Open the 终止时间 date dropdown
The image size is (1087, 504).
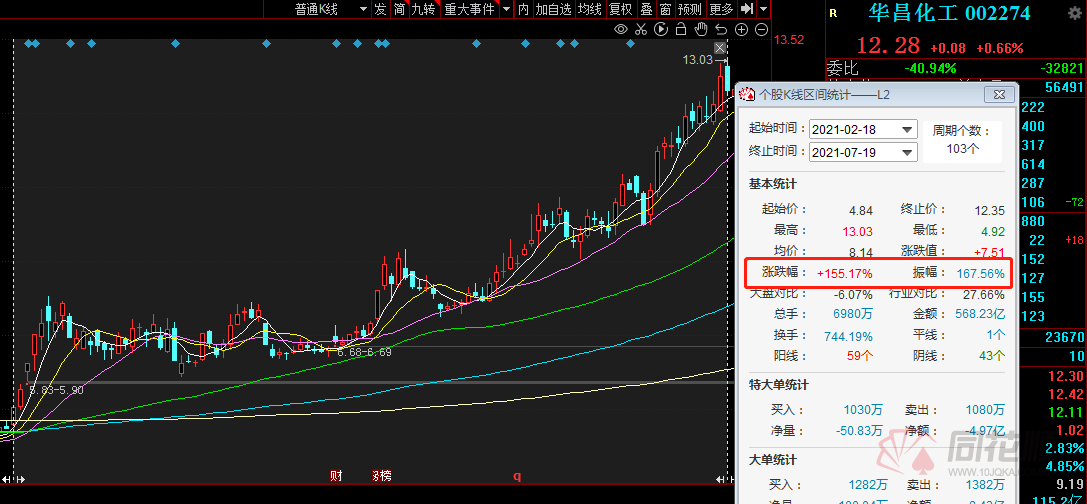[x=907, y=153]
